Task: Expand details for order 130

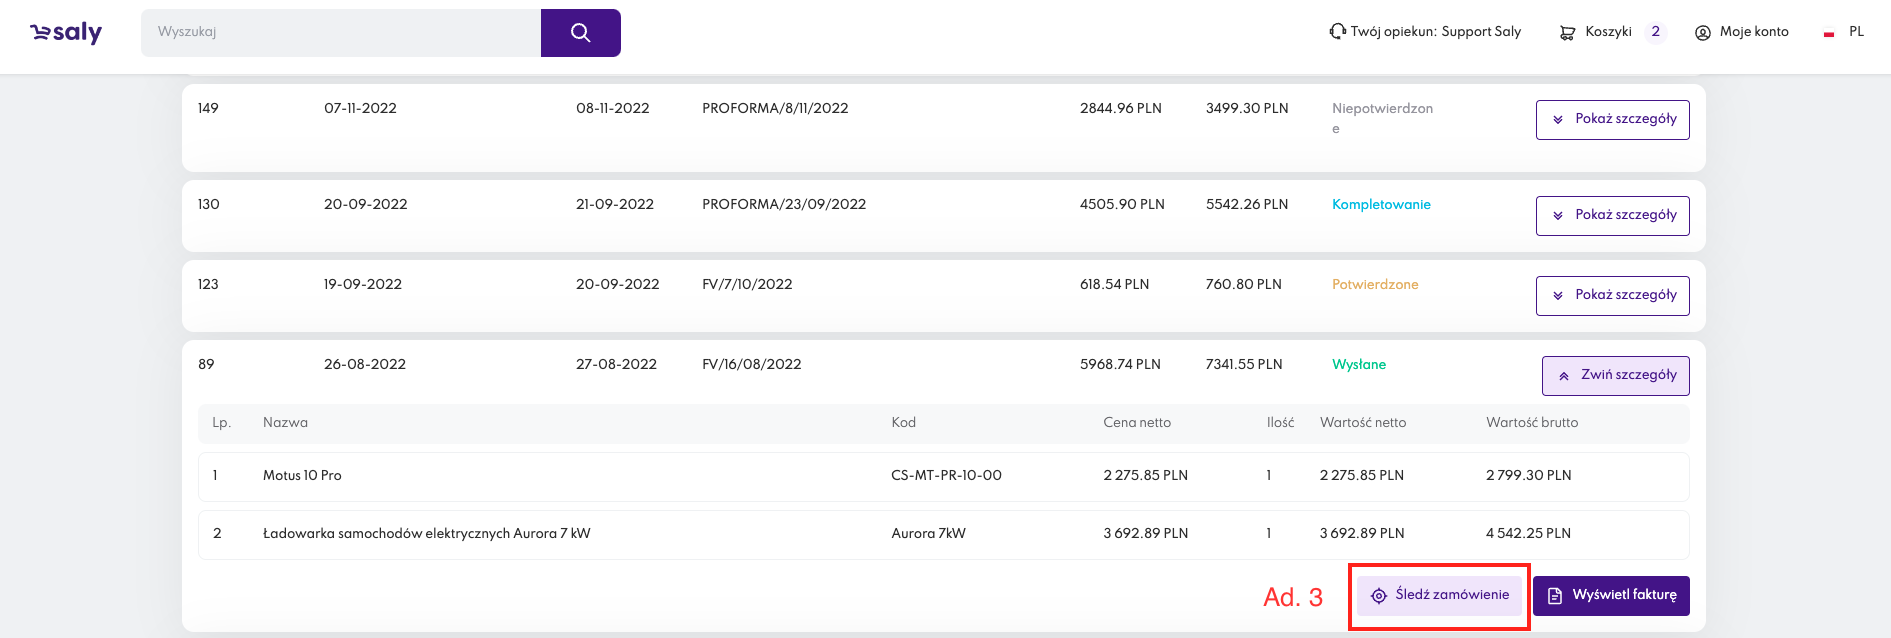Action: [x=1612, y=216]
